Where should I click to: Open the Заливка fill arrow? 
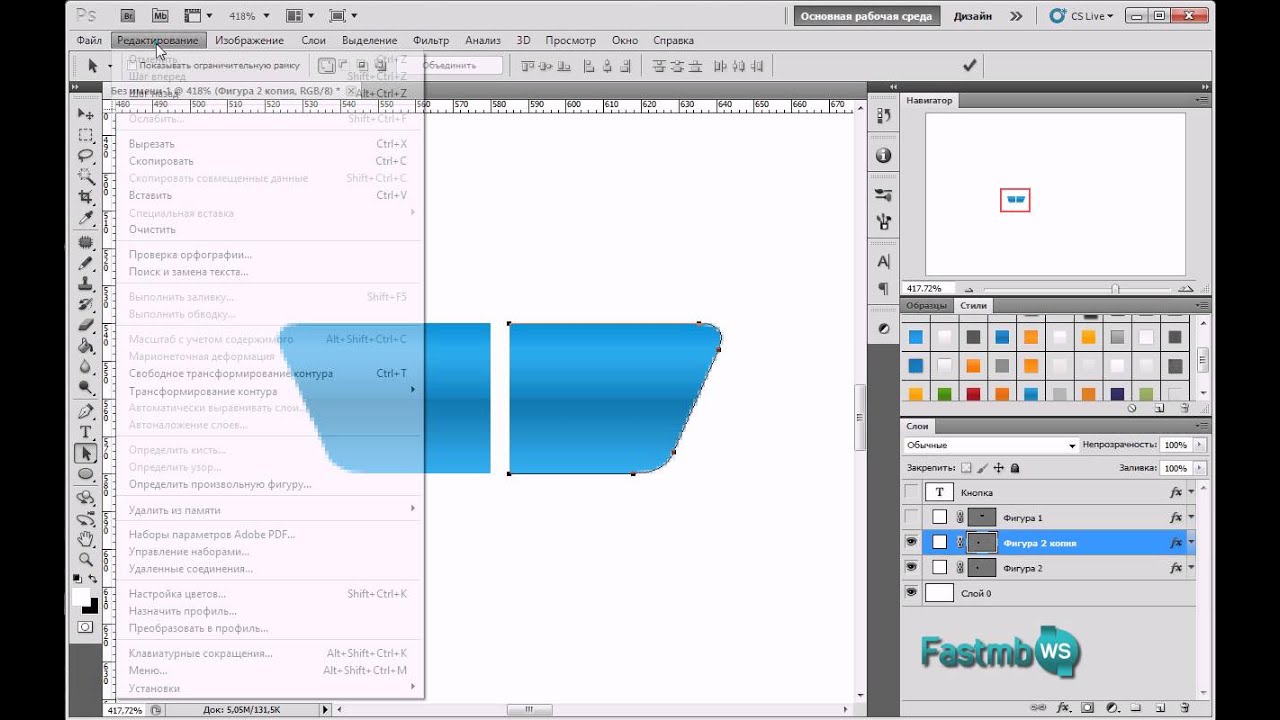tap(1200, 468)
